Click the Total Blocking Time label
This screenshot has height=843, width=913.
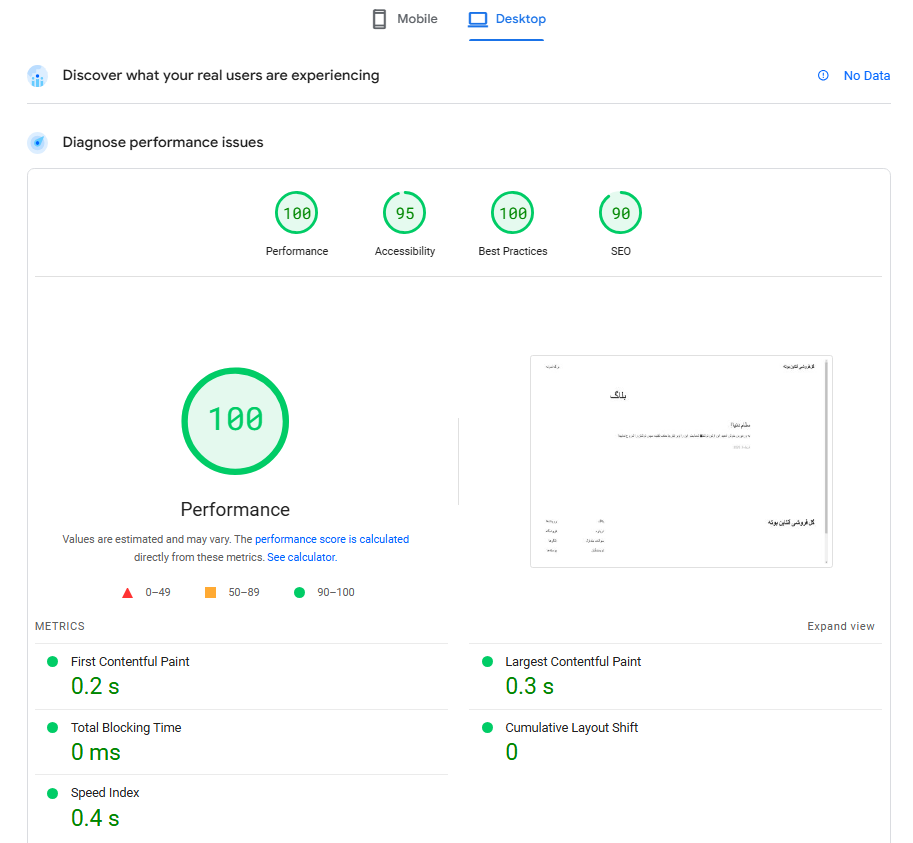pyautogui.click(x=126, y=727)
